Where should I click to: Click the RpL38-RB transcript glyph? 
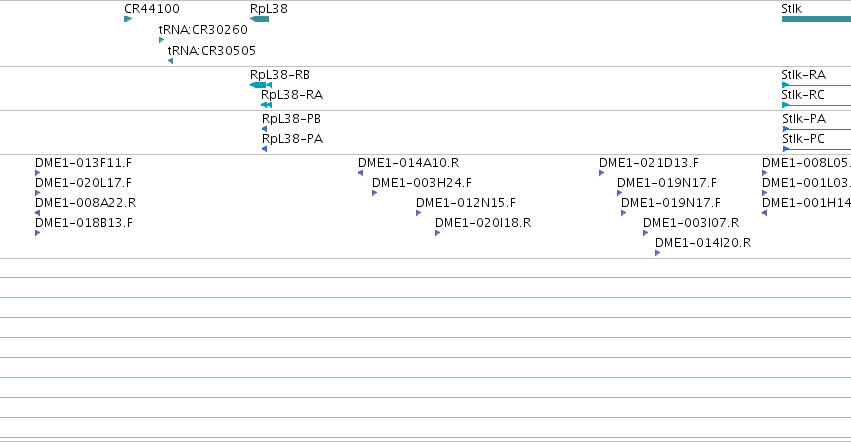pyautogui.click(x=261, y=85)
